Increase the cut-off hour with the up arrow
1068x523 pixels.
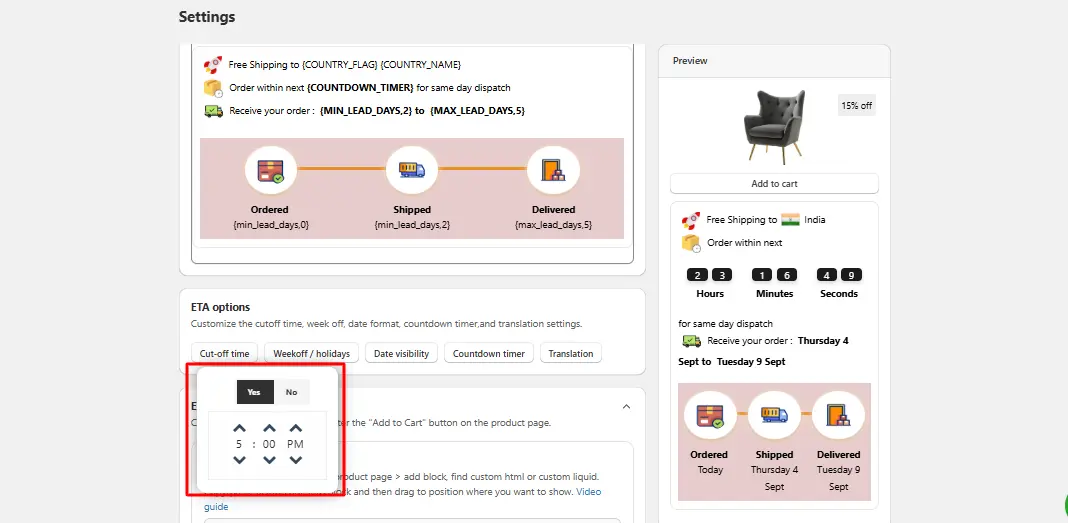click(x=239, y=428)
